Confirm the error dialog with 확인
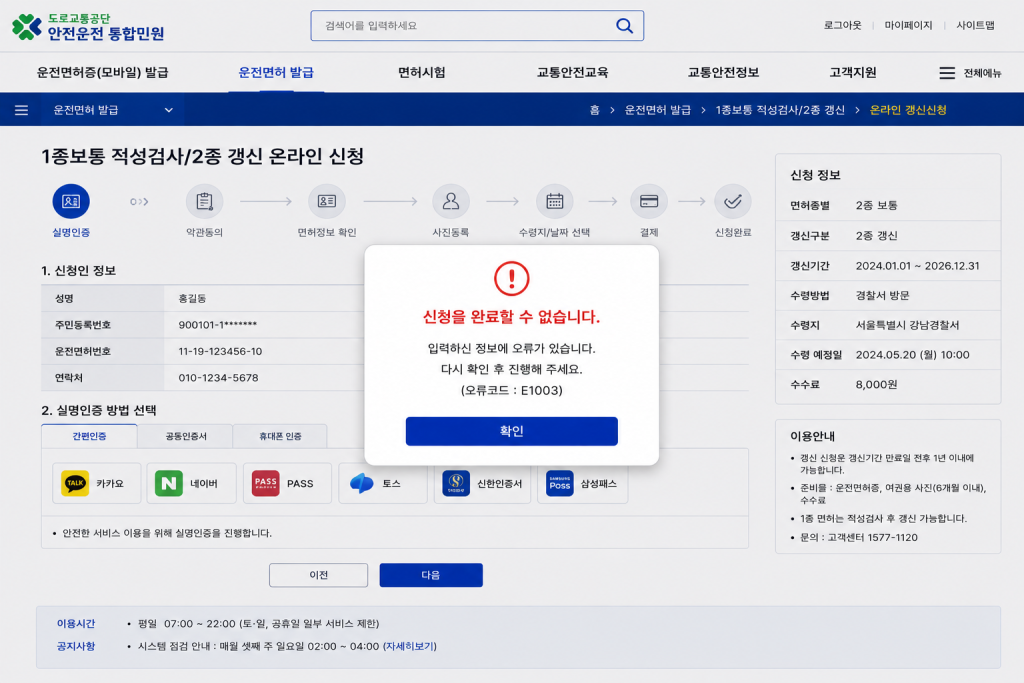 (511, 431)
